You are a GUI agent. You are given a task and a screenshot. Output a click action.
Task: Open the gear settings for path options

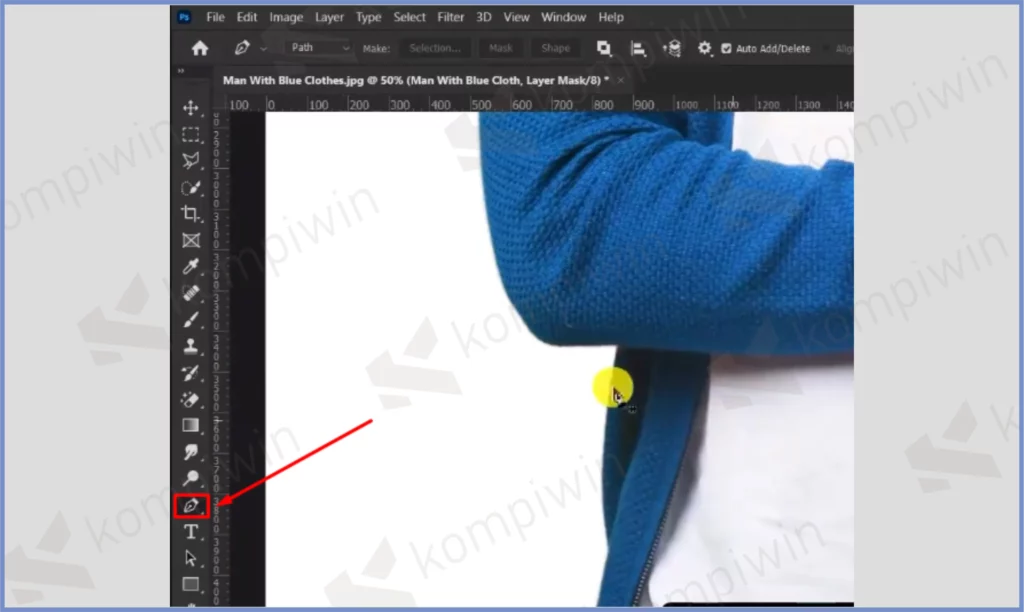pyautogui.click(x=704, y=48)
